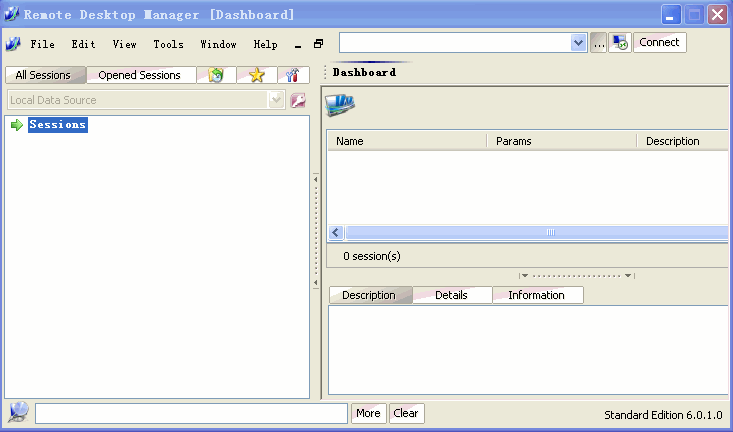Click the Standard Edition 6.0.1.0 text

tap(663, 415)
